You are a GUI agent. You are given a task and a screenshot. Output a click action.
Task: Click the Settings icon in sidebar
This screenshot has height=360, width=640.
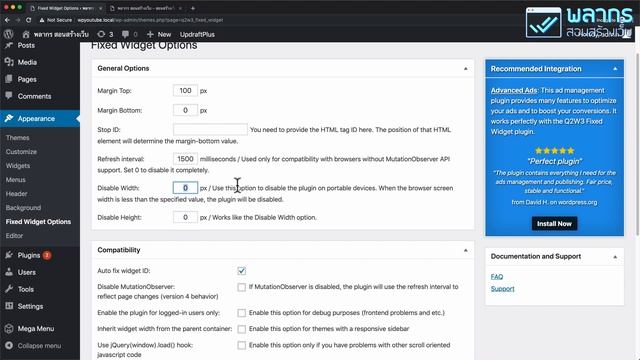coord(9,306)
